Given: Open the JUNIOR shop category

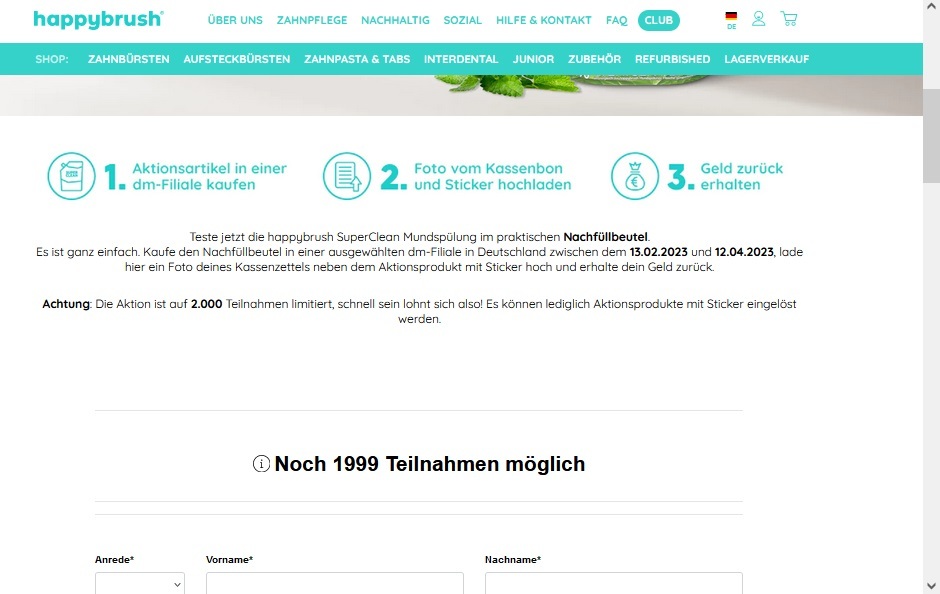Looking at the screenshot, I should coord(533,59).
